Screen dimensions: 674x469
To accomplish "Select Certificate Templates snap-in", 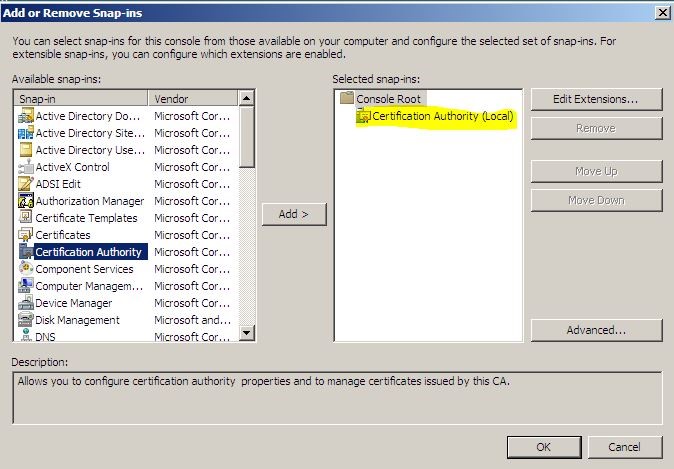I will pyautogui.click(x=86, y=218).
